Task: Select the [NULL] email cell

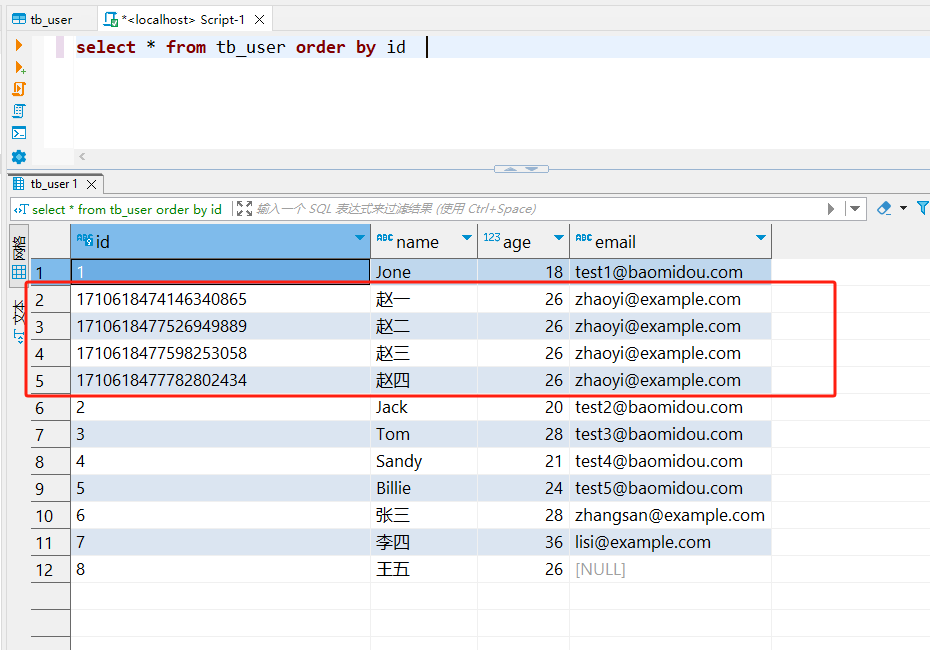Action: tap(670, 569)
